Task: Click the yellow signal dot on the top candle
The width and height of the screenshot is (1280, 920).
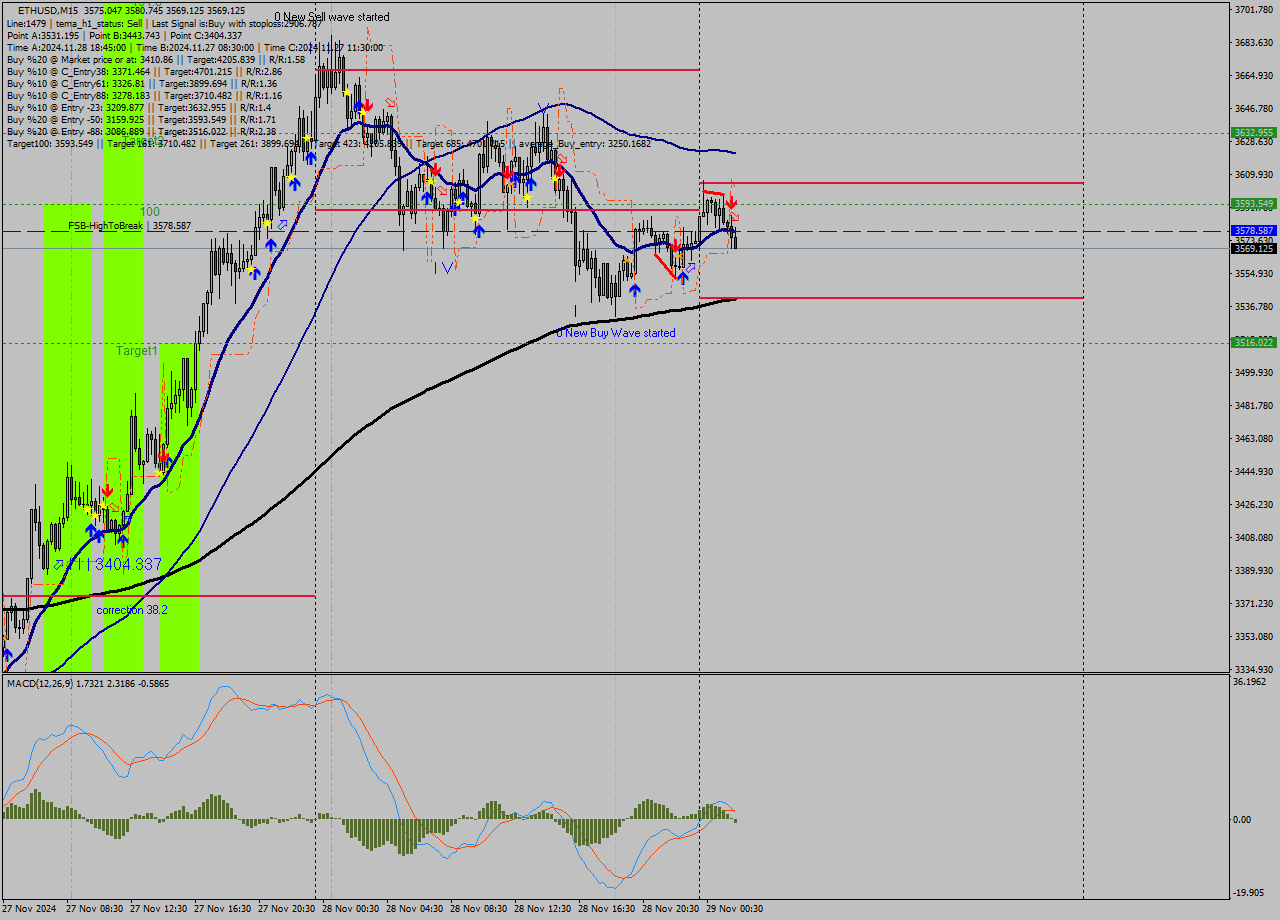Action: tap(346, 92)
